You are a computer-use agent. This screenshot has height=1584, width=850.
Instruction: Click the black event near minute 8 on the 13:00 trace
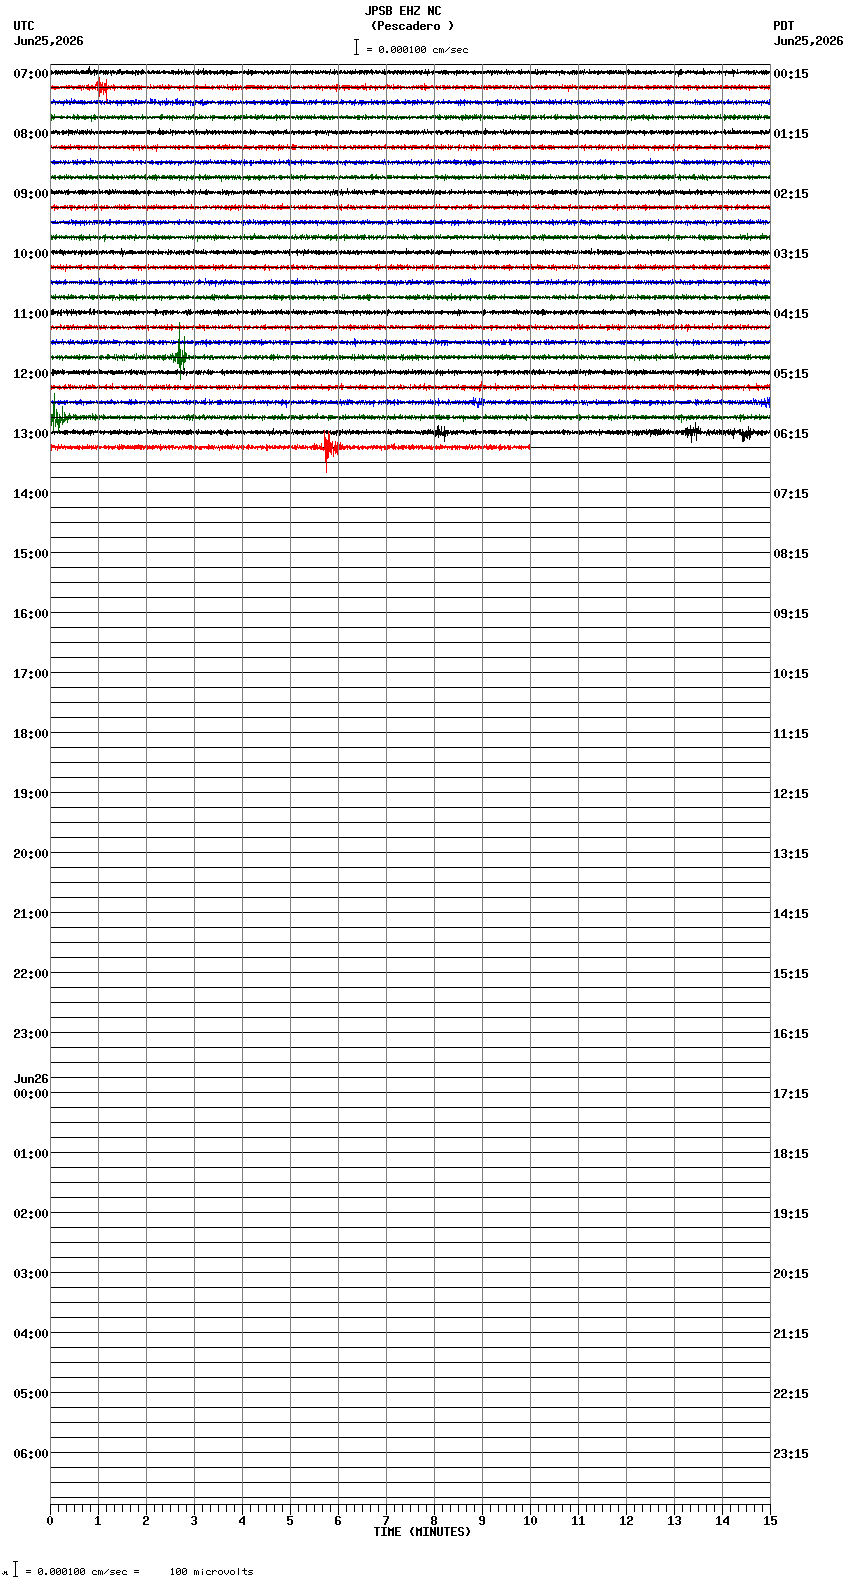[x=440, y=432]
